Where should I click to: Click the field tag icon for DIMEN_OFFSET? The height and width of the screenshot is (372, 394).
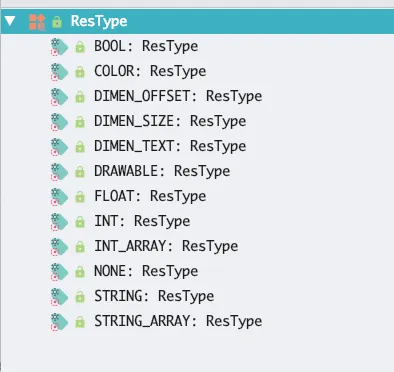coord(59,97)
